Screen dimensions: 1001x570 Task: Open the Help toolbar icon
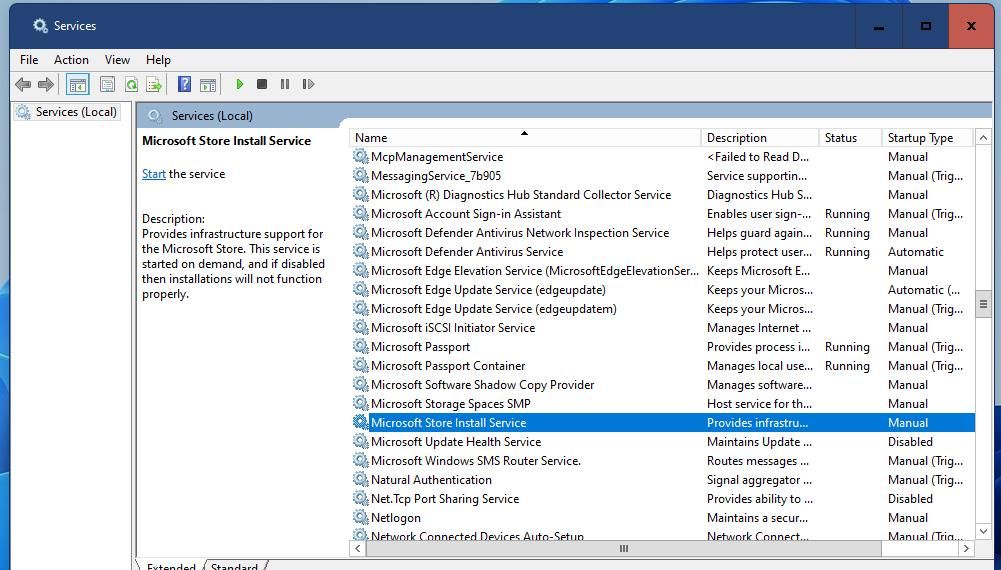(184, 84)
